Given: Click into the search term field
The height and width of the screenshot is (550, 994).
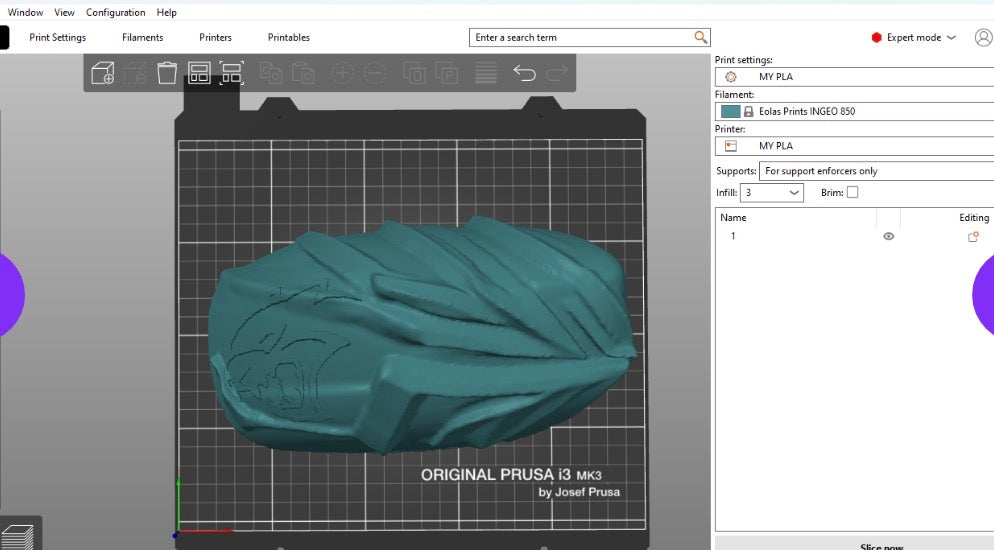Looking at the screenshot, I should coord(582,37).
